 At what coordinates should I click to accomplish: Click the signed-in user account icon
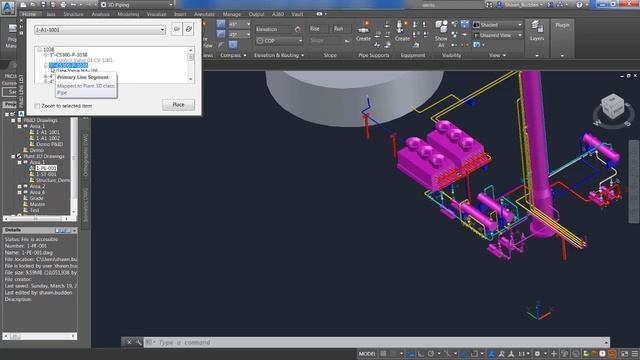[500, 4]
